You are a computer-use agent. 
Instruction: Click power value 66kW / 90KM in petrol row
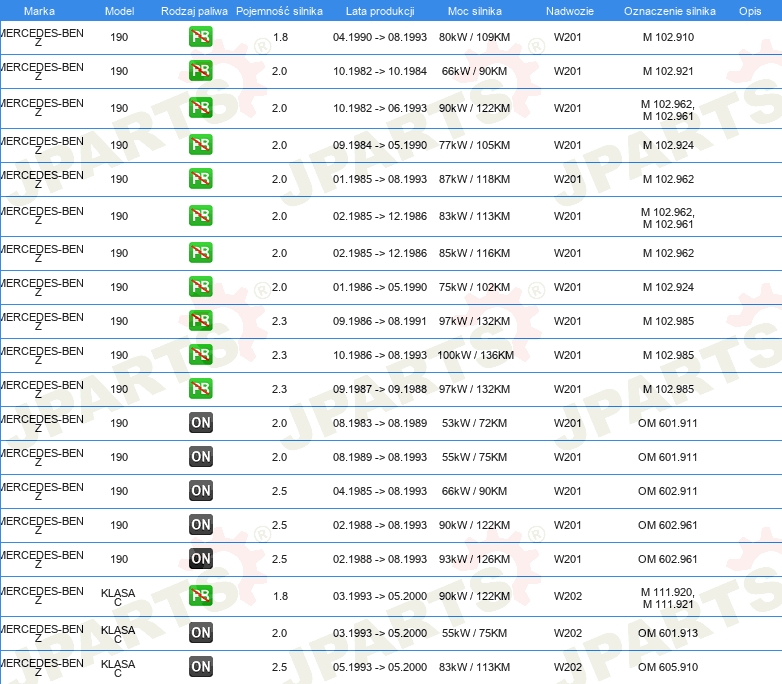pyautogui.click(x=474, y=71)
